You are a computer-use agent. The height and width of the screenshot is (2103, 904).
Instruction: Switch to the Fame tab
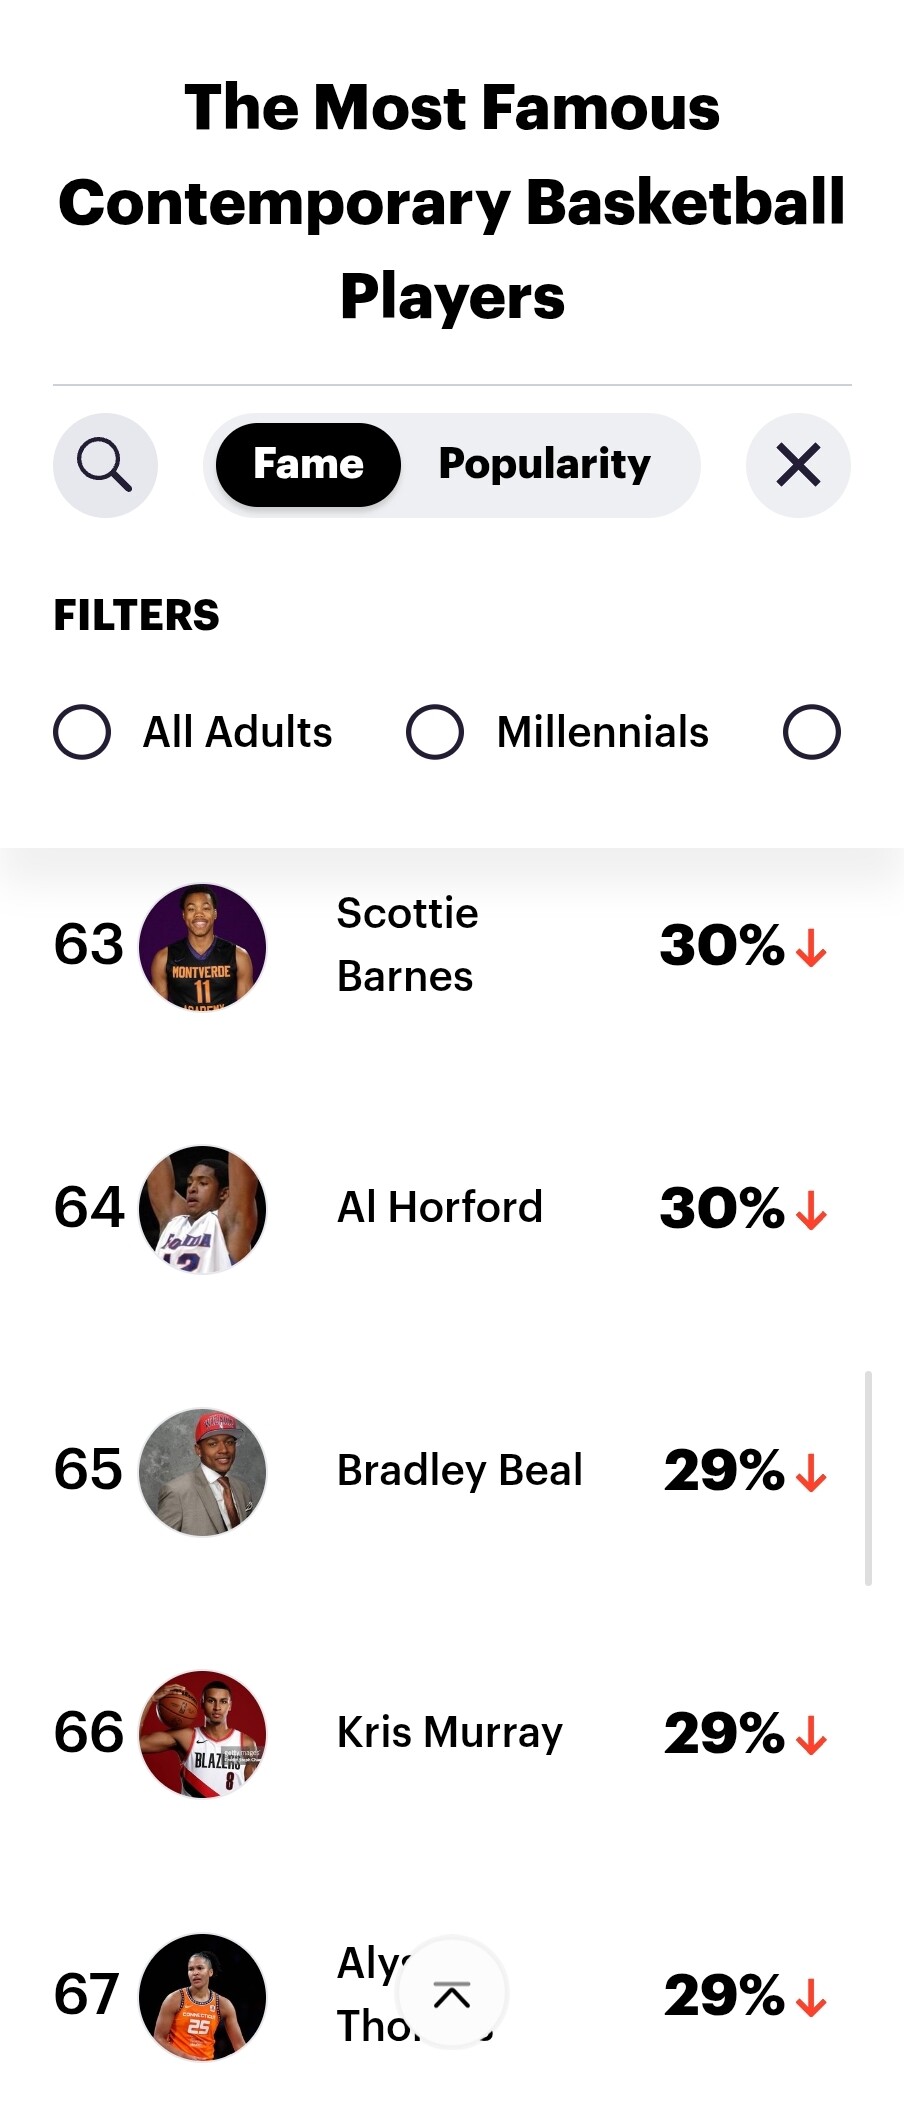(308, 465)
